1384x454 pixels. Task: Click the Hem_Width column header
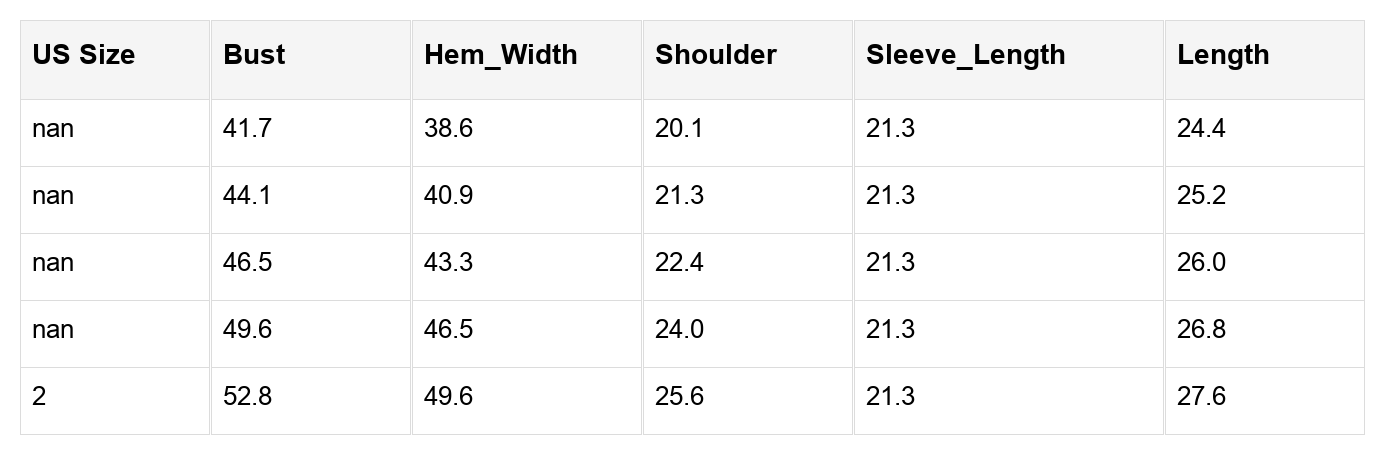pyautogui.click(x=500, y=55)
